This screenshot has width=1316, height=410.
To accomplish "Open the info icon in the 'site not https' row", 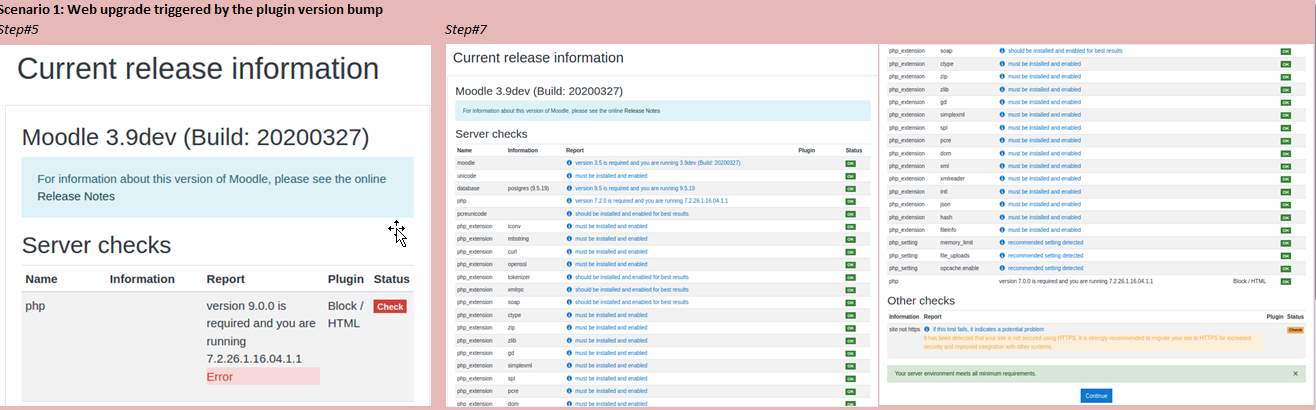I will [x=927, y=329].
